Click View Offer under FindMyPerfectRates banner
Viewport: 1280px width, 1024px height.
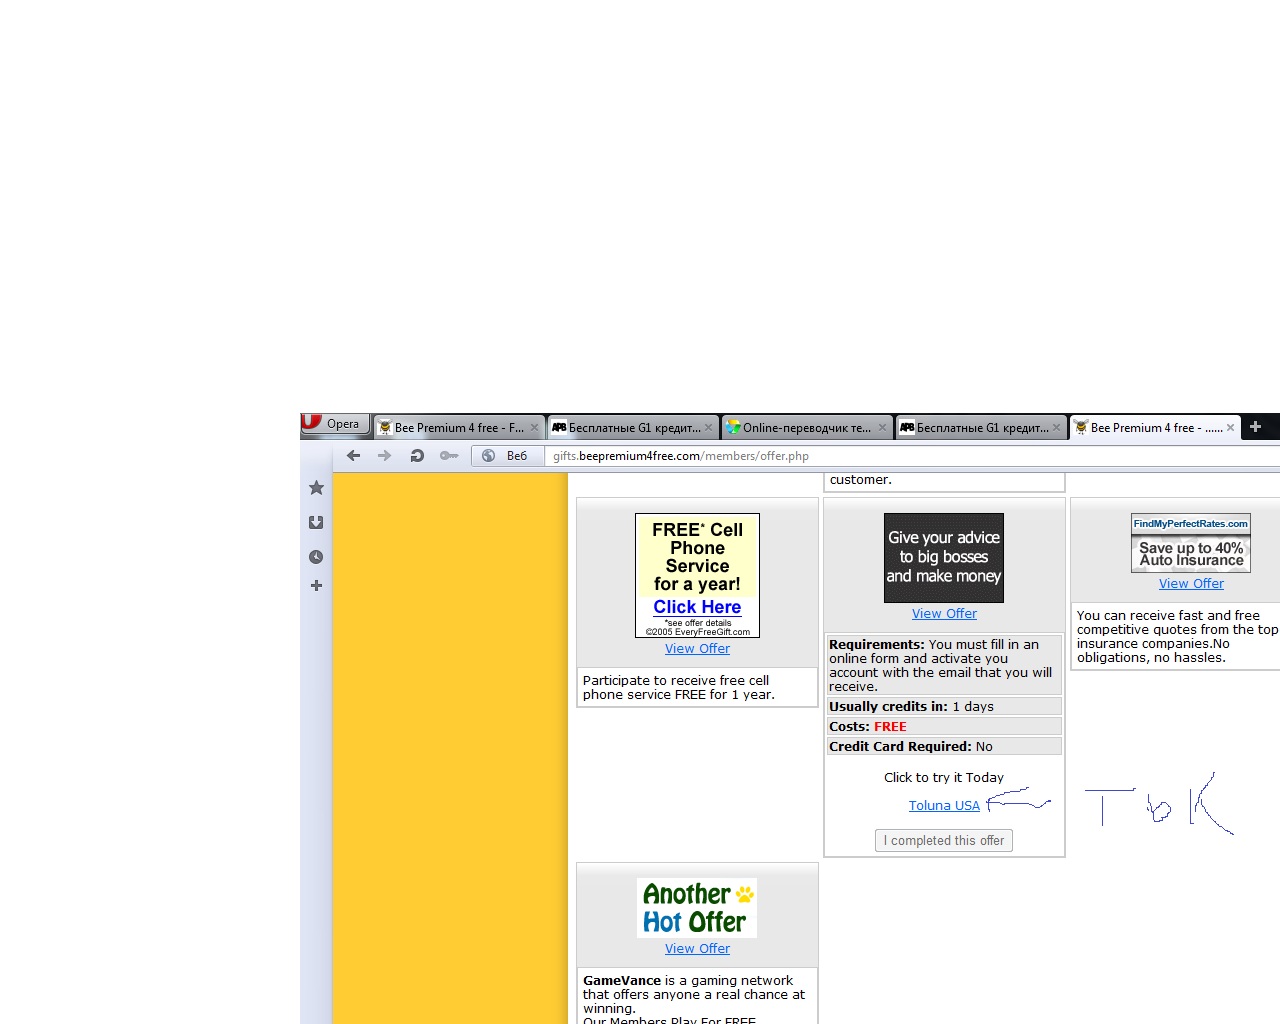pyautogui.click(x=1191, y=584)
